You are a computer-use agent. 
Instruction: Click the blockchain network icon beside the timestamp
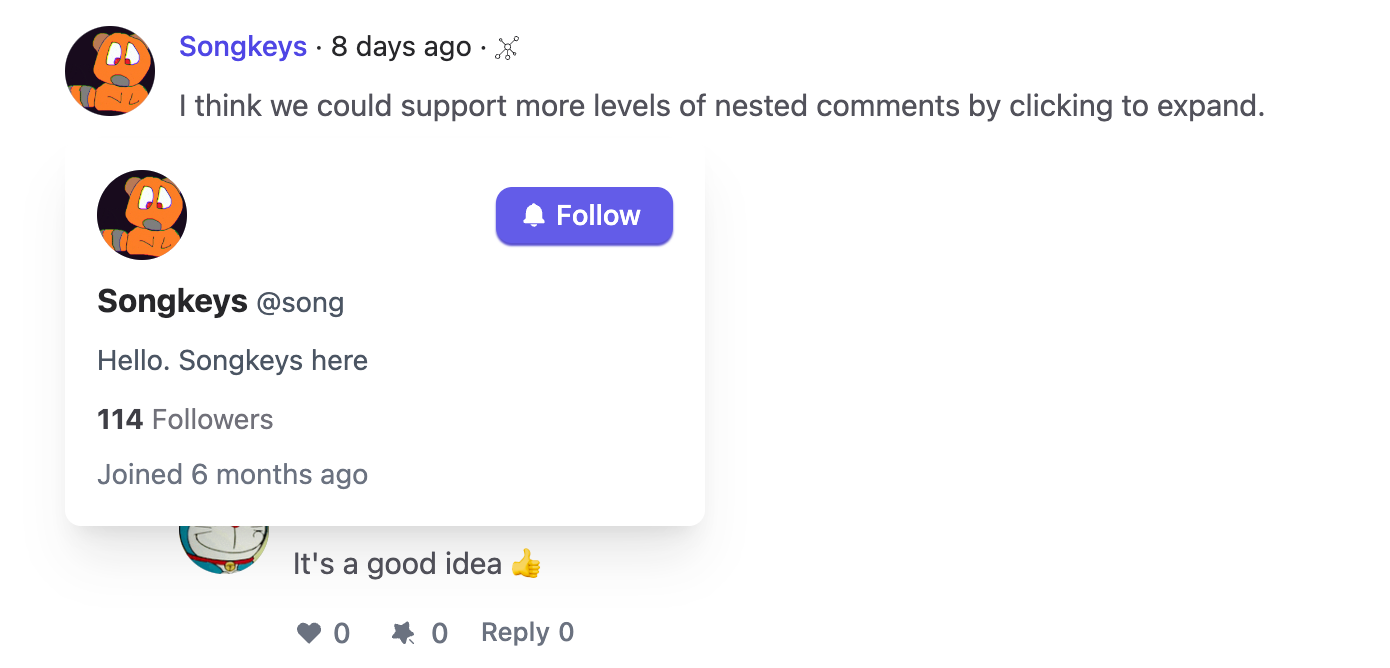[x=508, y=47]
